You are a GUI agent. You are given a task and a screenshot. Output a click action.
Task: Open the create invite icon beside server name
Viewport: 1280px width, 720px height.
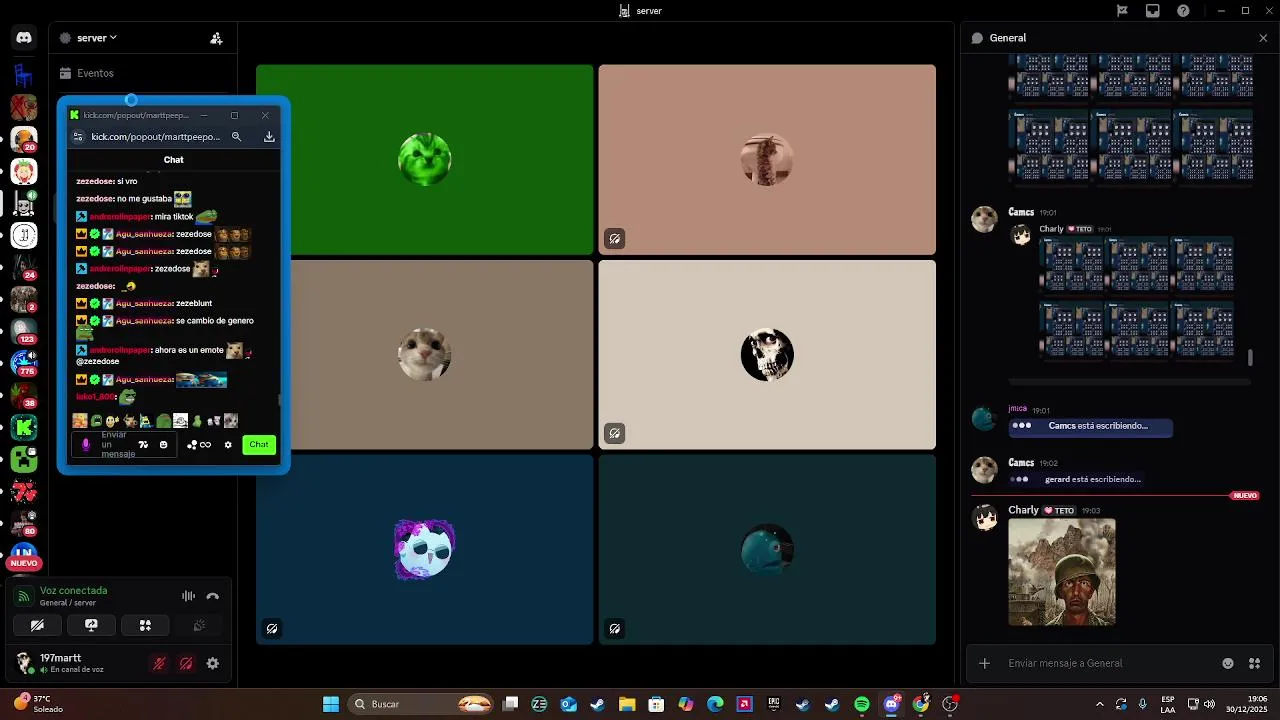coord(216,38)
